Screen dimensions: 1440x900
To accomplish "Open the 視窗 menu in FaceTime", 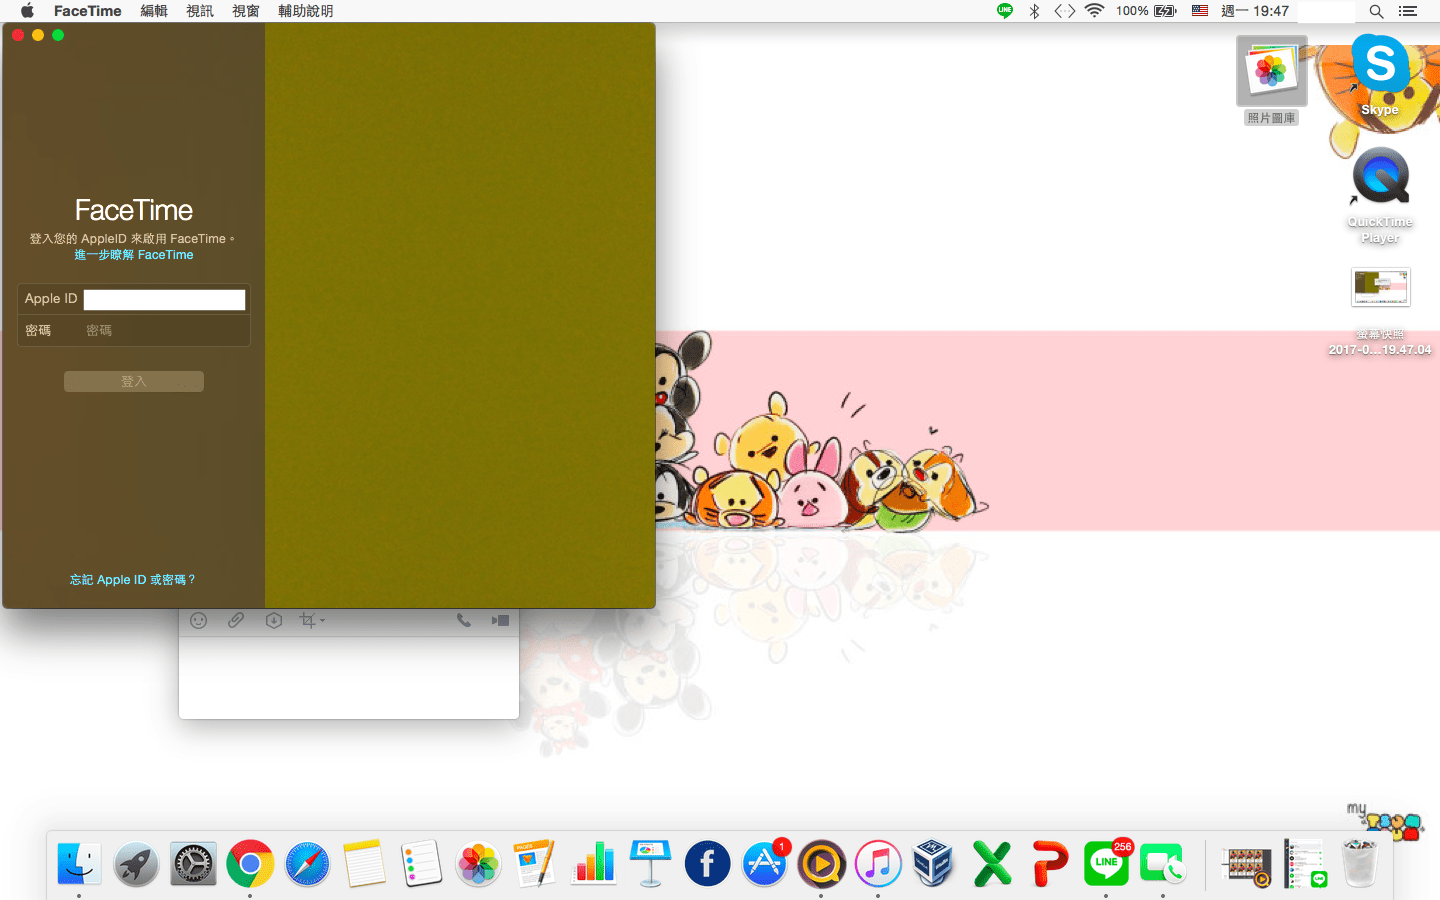I will (245, 11).
